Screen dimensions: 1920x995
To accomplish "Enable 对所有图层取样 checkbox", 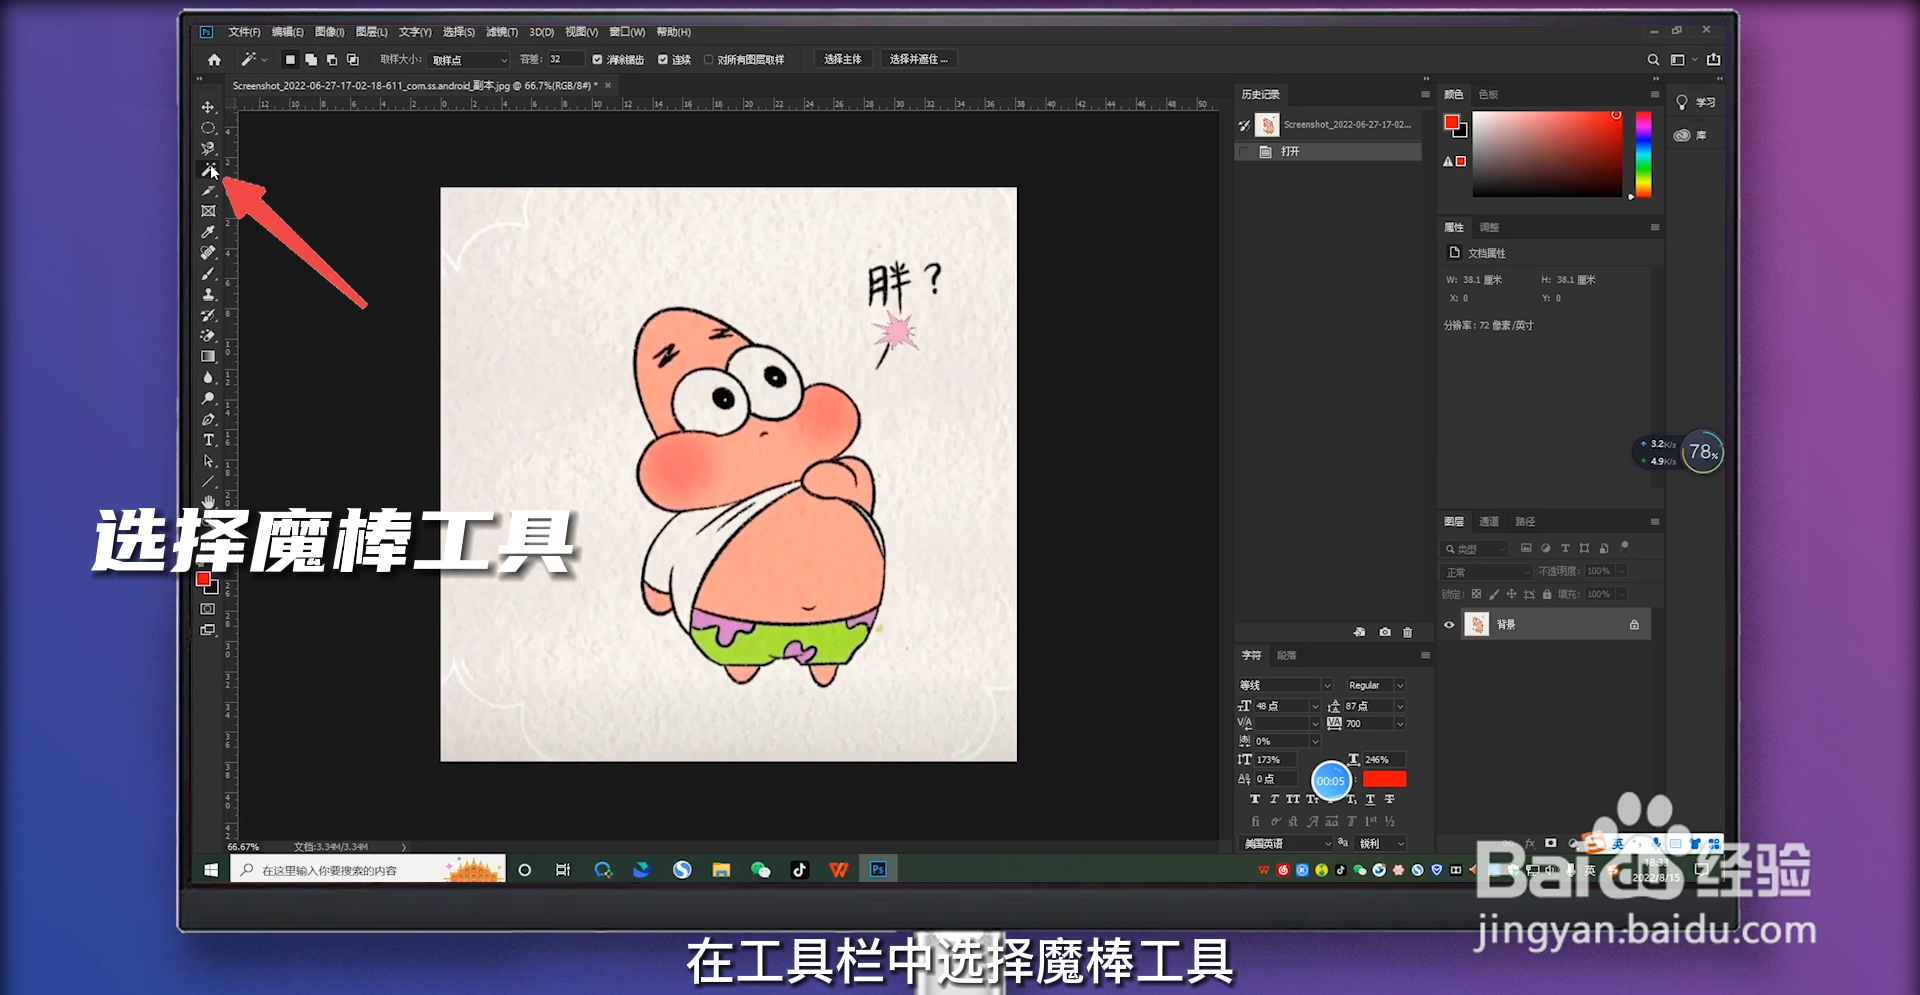I will [708, 60].
